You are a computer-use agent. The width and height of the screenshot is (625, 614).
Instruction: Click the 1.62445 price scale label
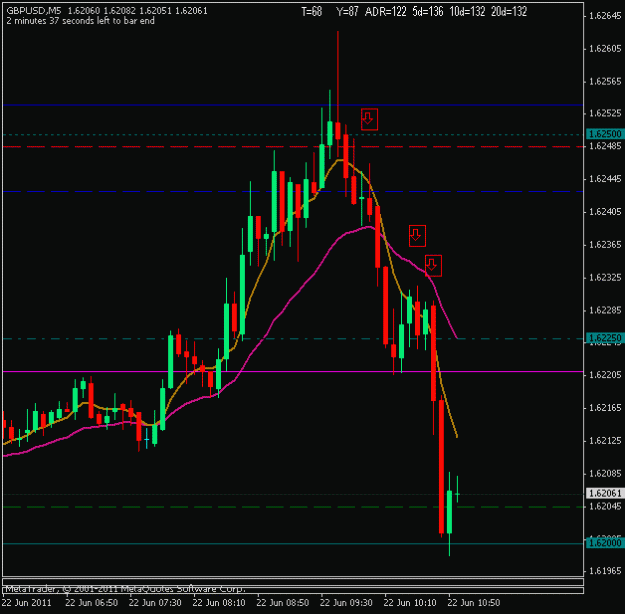(605, 179)
